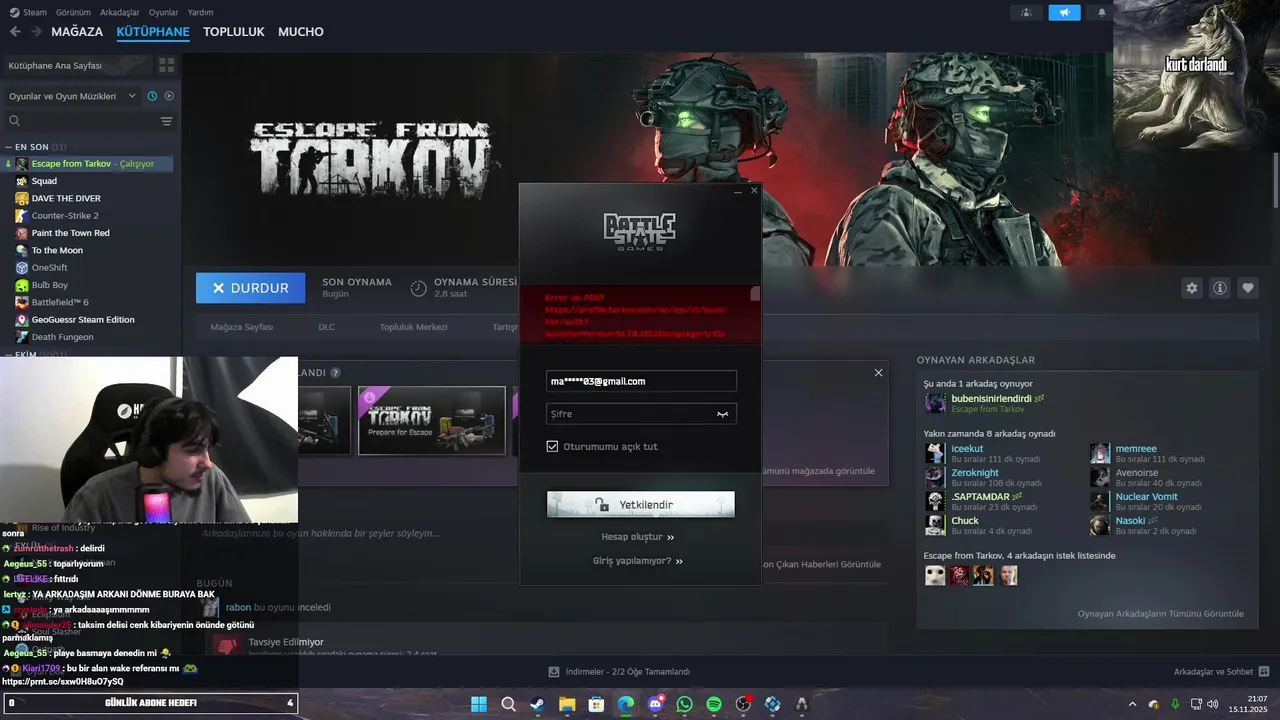Image resolution: width=1280 pixels, height=720 pixels.
Task: Open friend bubenisinirlendirdi profile
Action: tap(991, 399)
